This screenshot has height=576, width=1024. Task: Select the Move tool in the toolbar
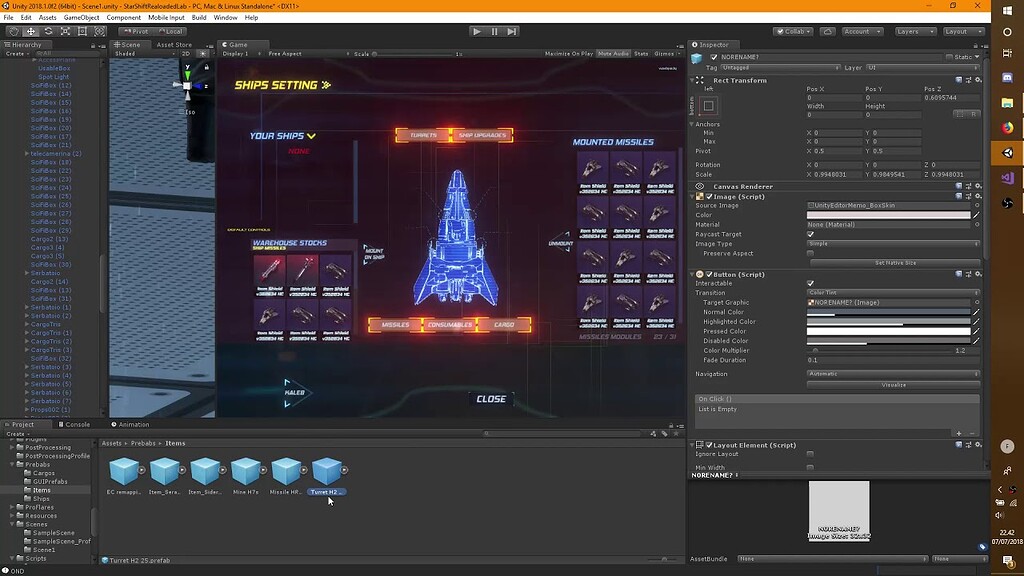[x=29, y=31]
